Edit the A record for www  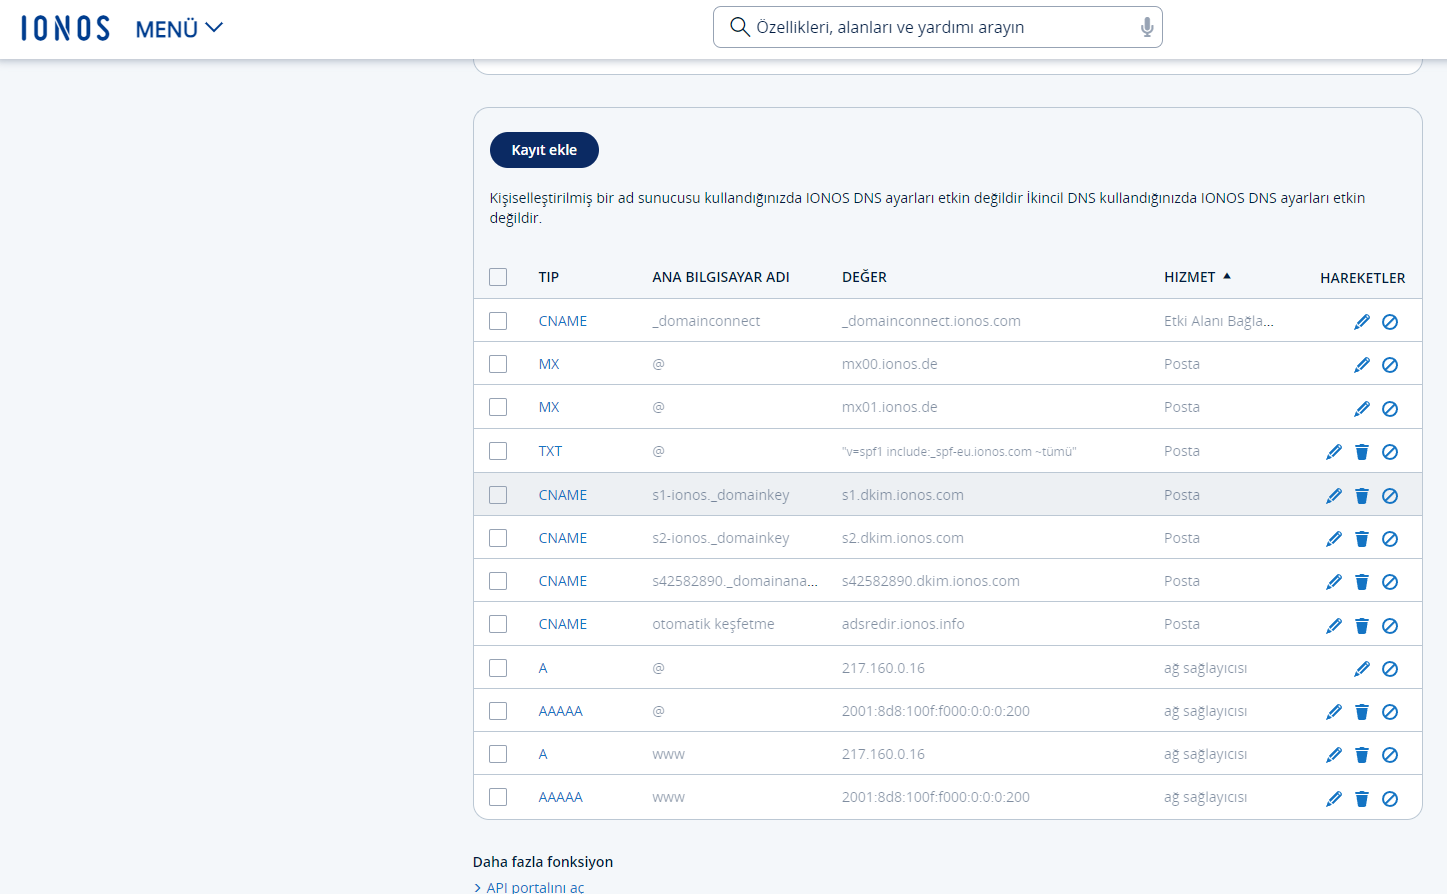pos(1333,754)
